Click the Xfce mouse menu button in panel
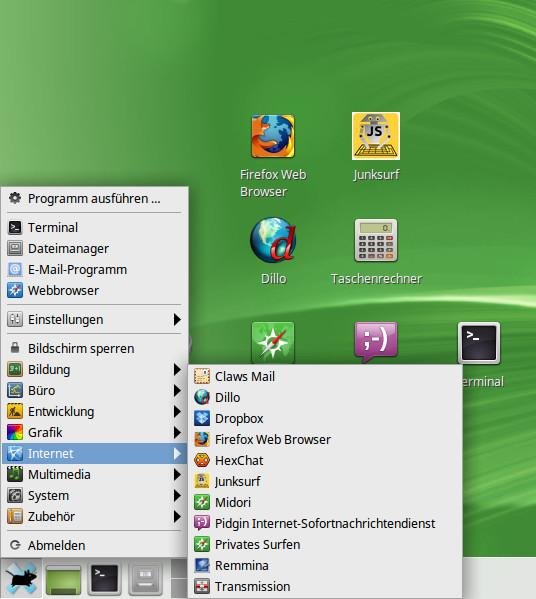This screenshot has height=599, width=536. tap(22, 578)
